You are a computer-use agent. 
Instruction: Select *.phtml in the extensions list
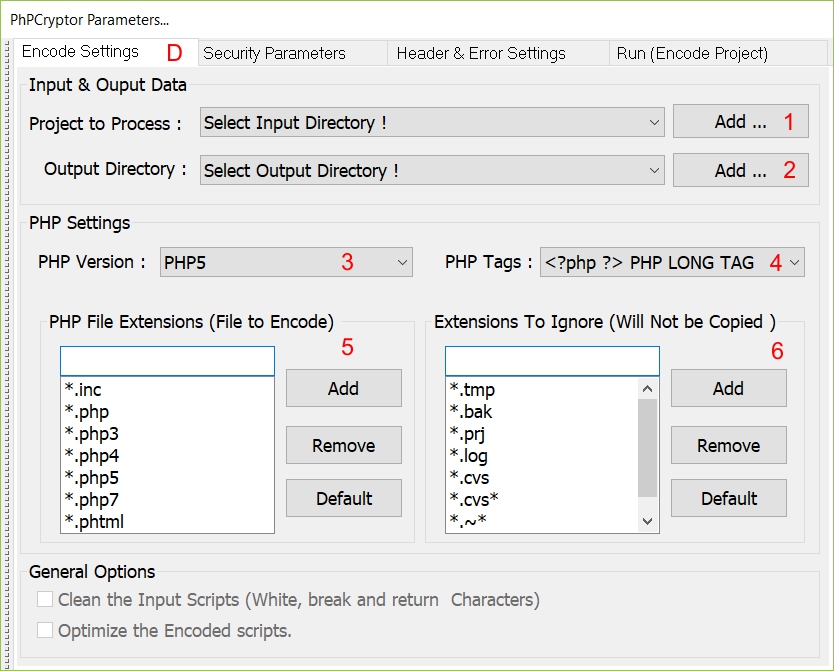[x=168, y=522]
